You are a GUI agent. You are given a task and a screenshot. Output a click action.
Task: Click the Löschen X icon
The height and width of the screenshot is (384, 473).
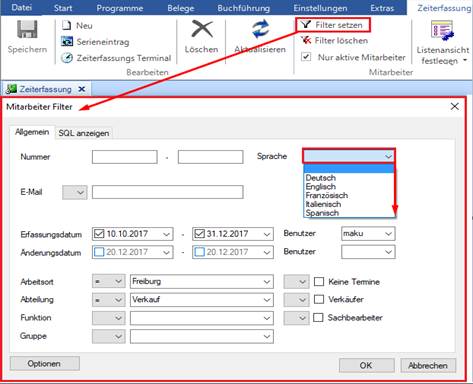click(x=202, y=29)
